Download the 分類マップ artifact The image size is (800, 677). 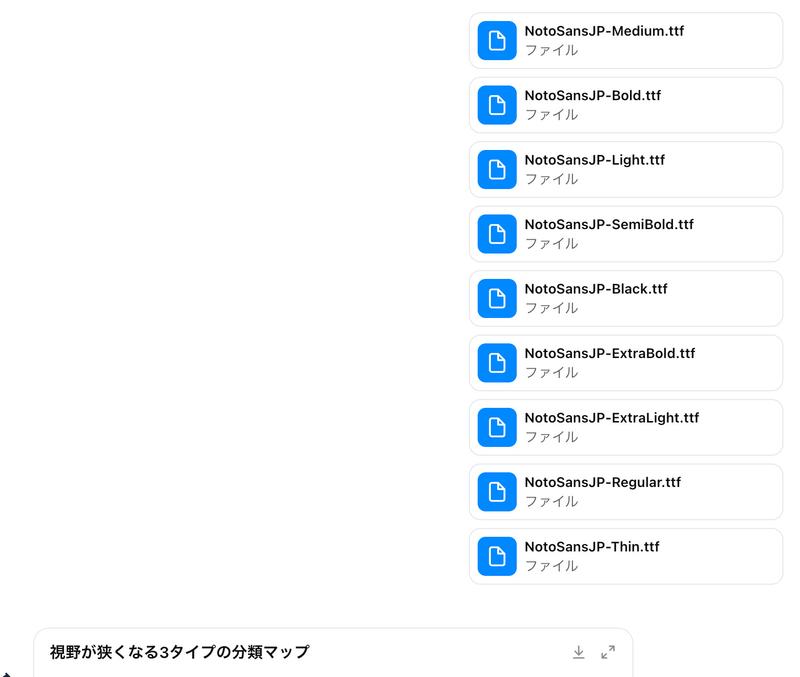click(x=579, y=652)
